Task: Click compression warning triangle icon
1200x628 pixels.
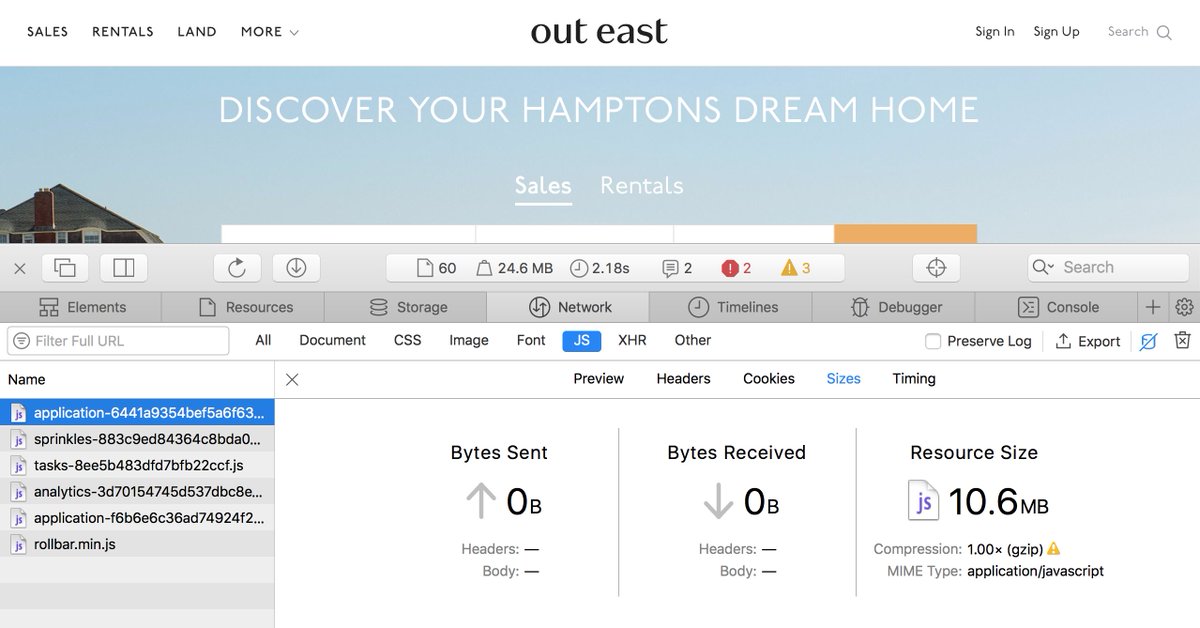Action: pos(1053,549)
